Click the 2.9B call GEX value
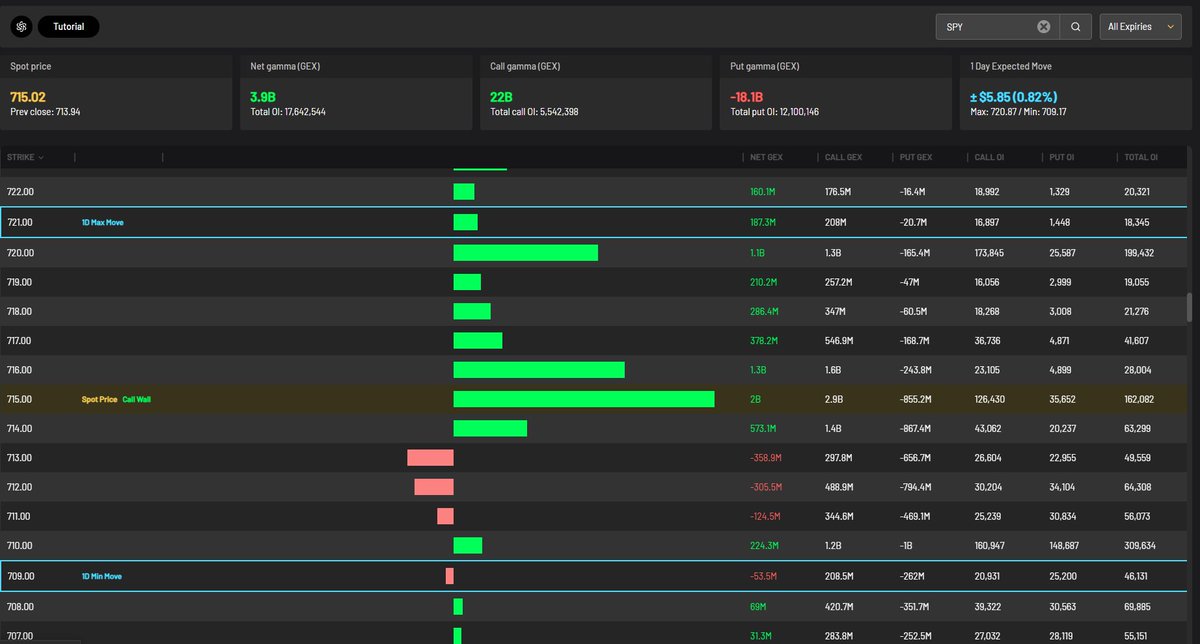 point(833,399)
